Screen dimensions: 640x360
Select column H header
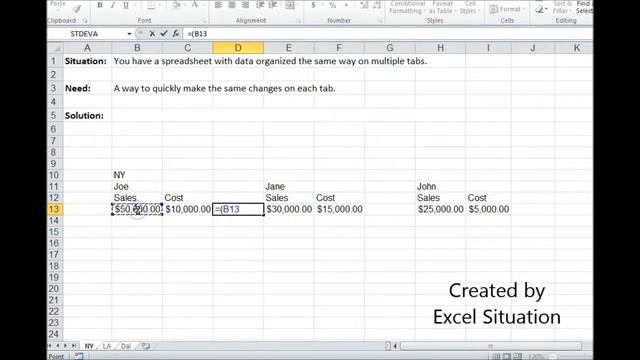pyautogui.click(x=440, y=48)
